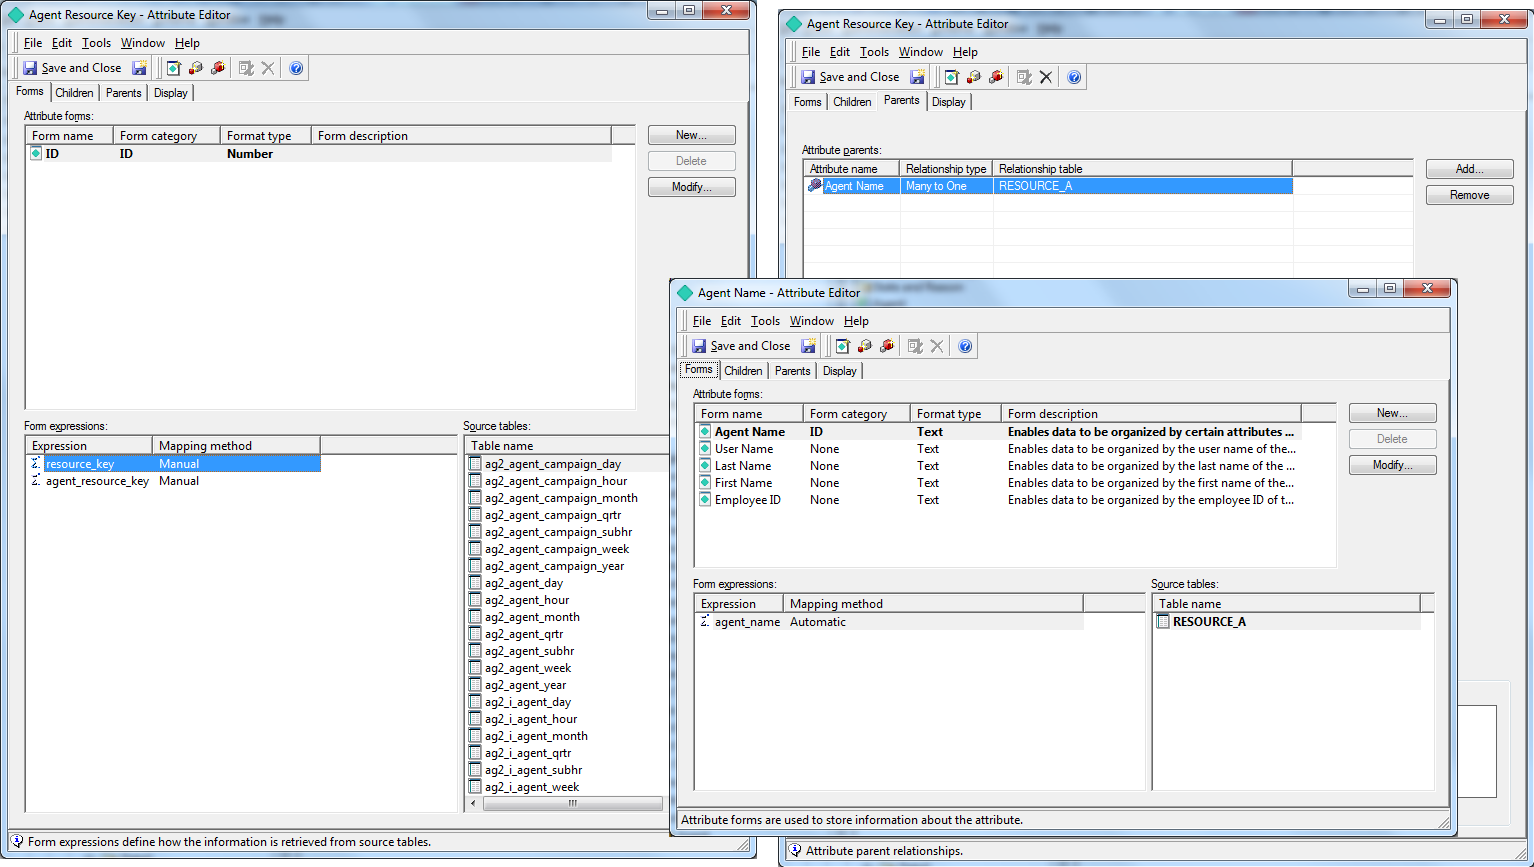The width and height of the screenshot is (1534, 867).
Task: Click the large red cube icon in Agent Name toolbar
Action: tap(887, 346)
